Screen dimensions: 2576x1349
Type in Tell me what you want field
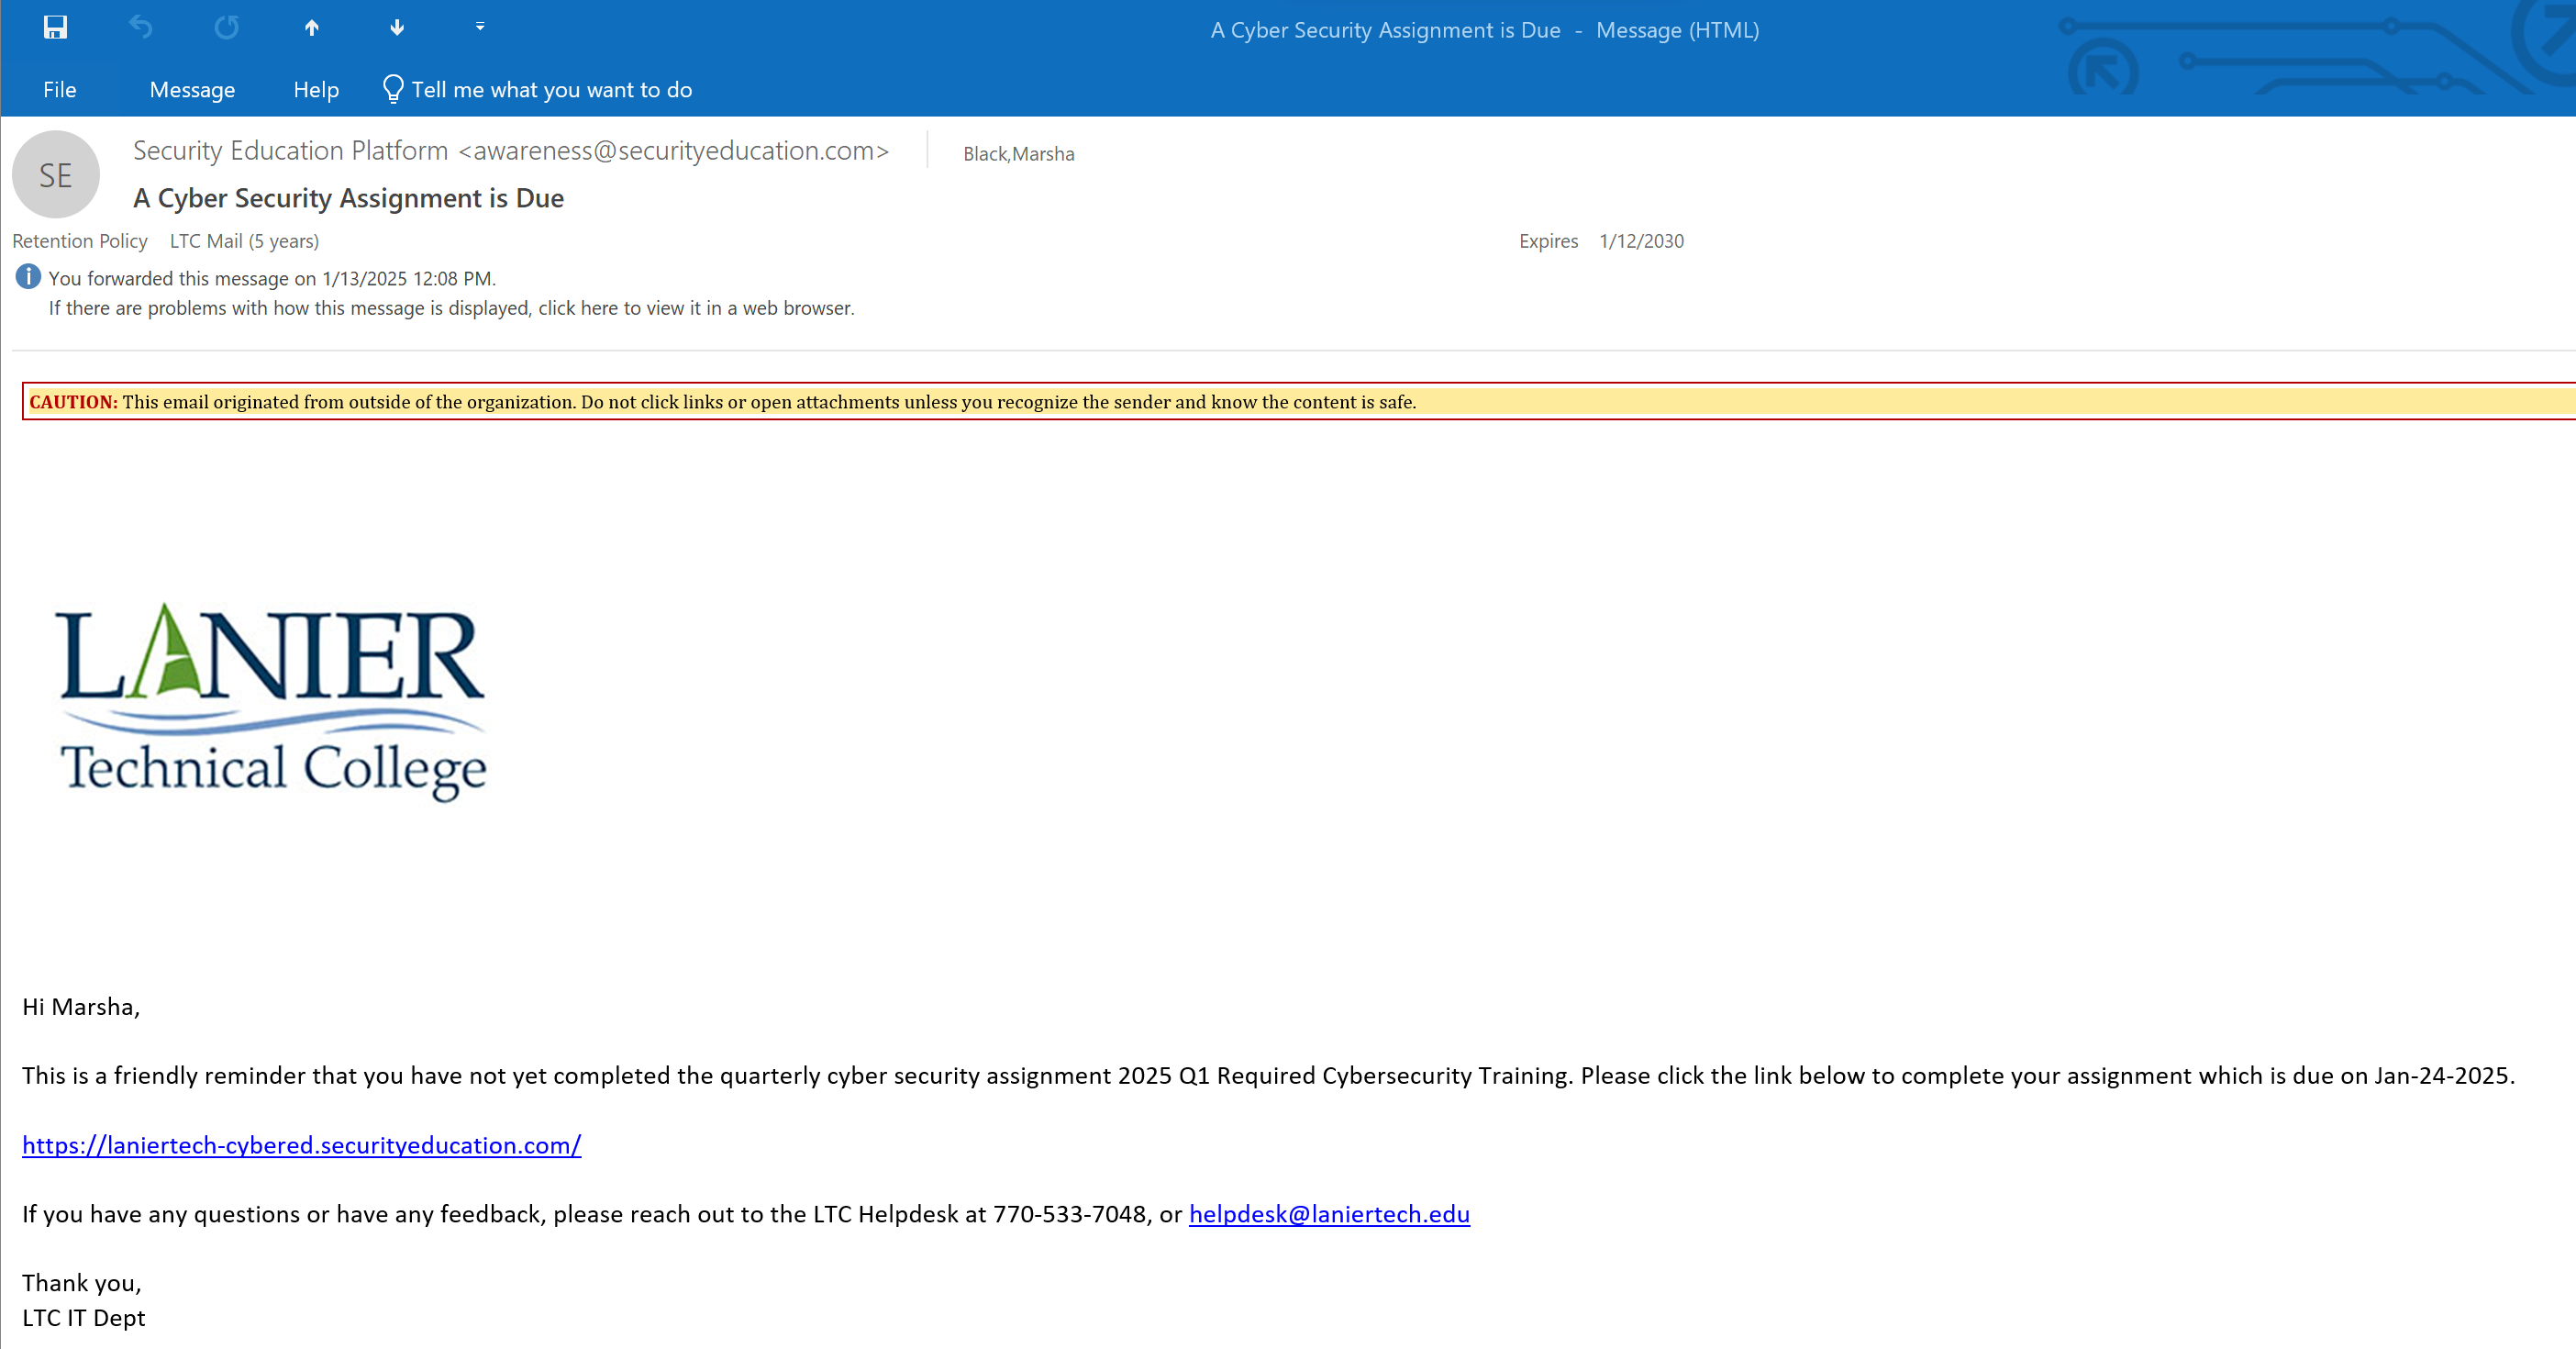tap(551, 90)
